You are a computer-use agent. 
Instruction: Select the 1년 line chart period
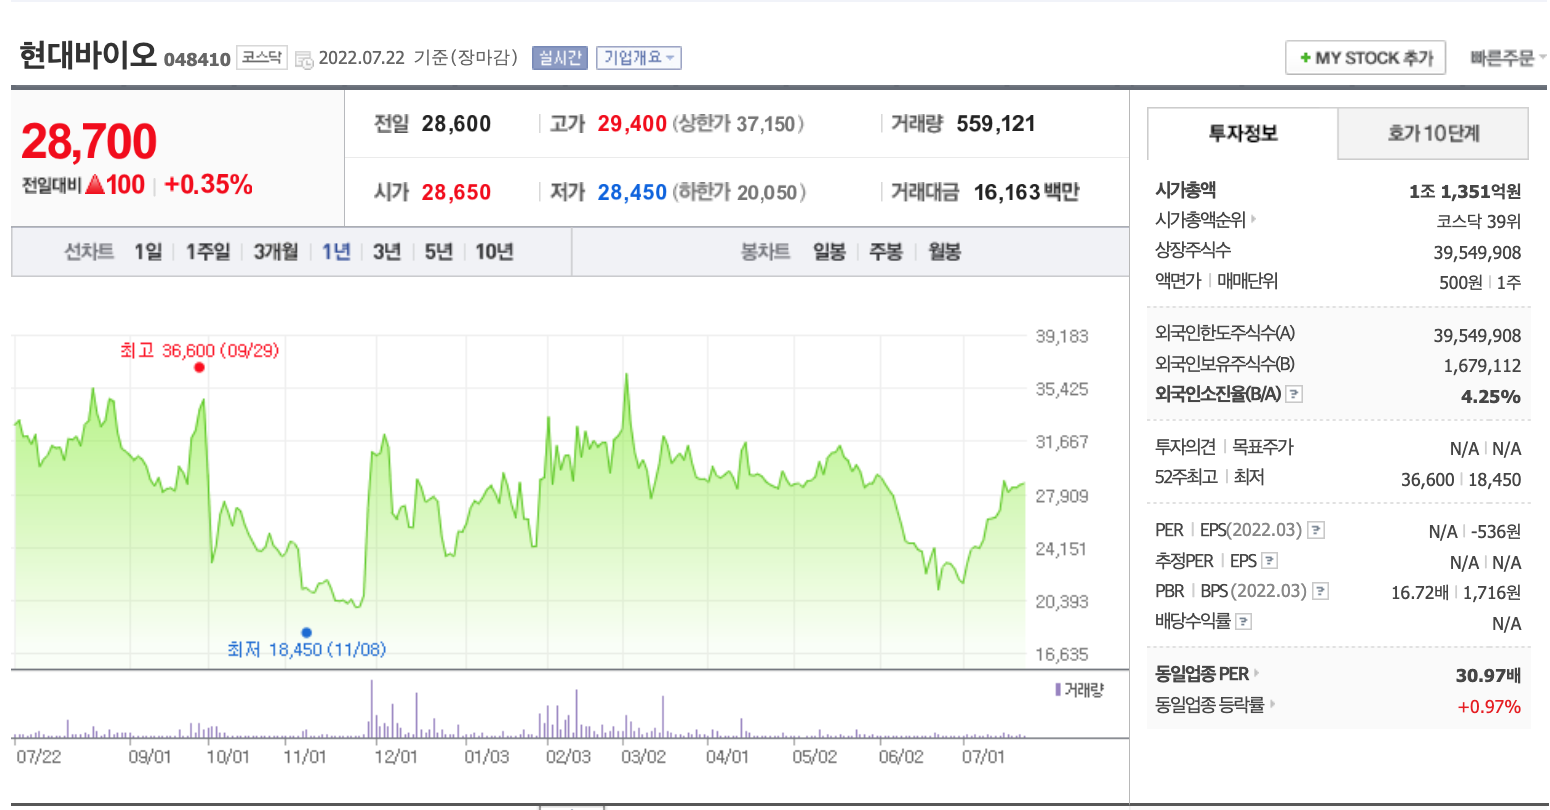pos(336,252)
